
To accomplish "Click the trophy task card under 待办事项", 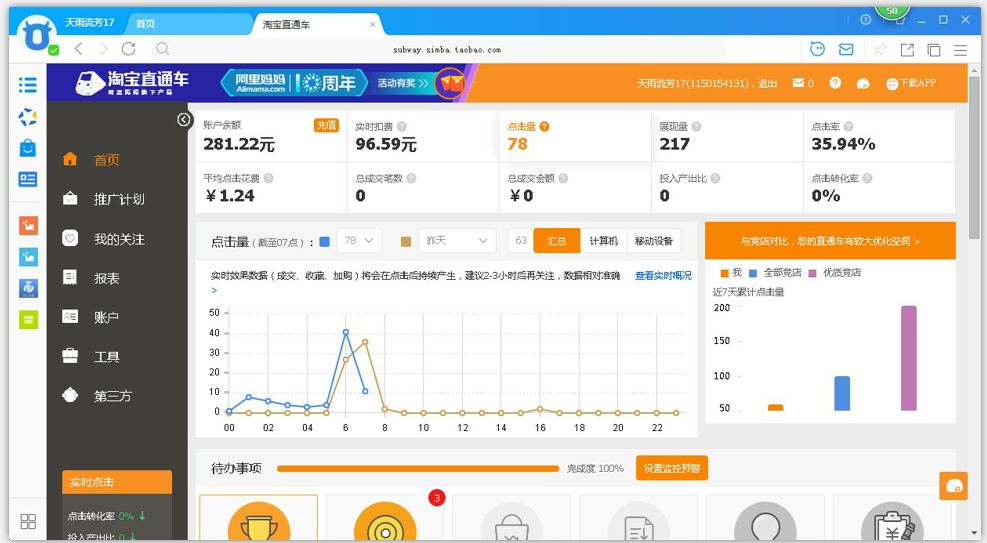I will tap(259, 518).
